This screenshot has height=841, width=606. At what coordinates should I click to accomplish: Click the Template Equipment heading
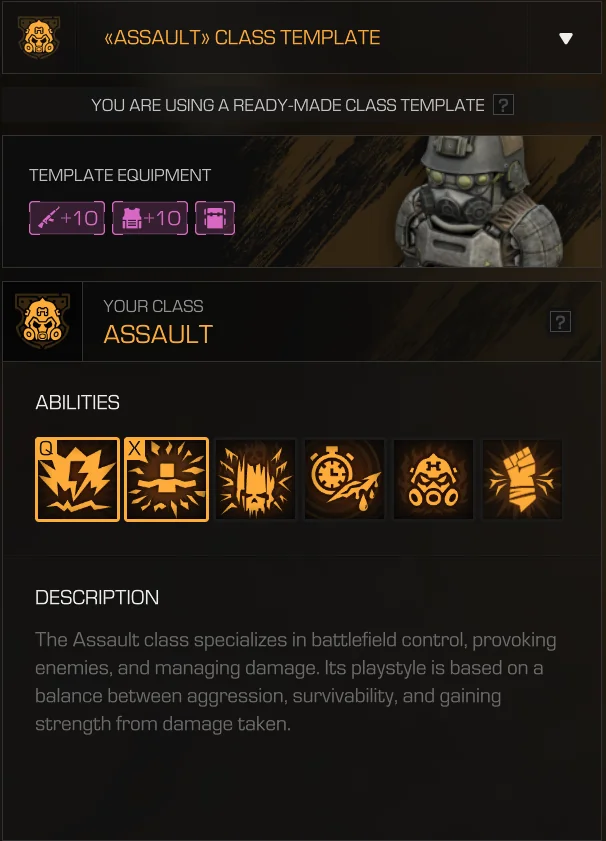click(120, 175)
